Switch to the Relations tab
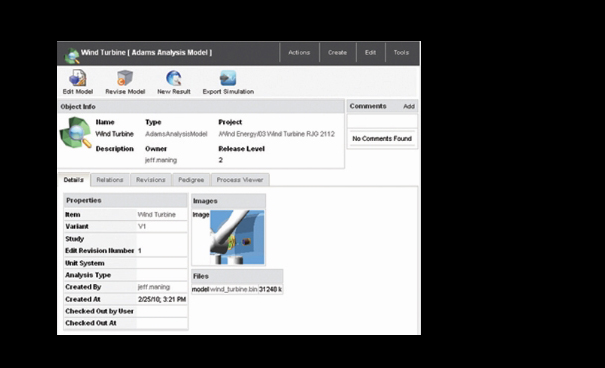605x368 pixels. (x=110, y=180)
